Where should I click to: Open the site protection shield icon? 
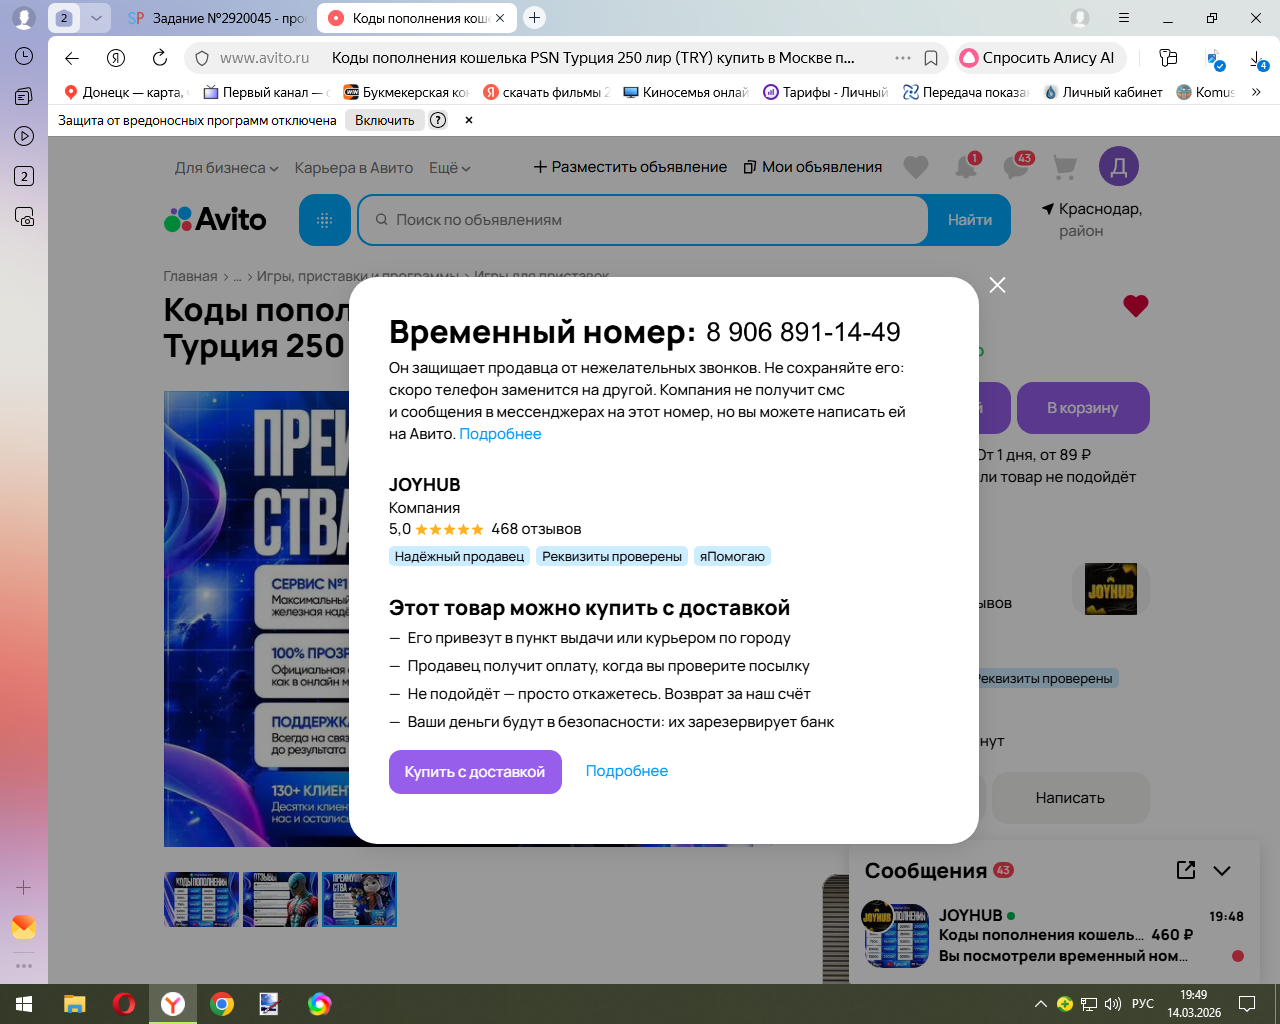click(202, 58)
